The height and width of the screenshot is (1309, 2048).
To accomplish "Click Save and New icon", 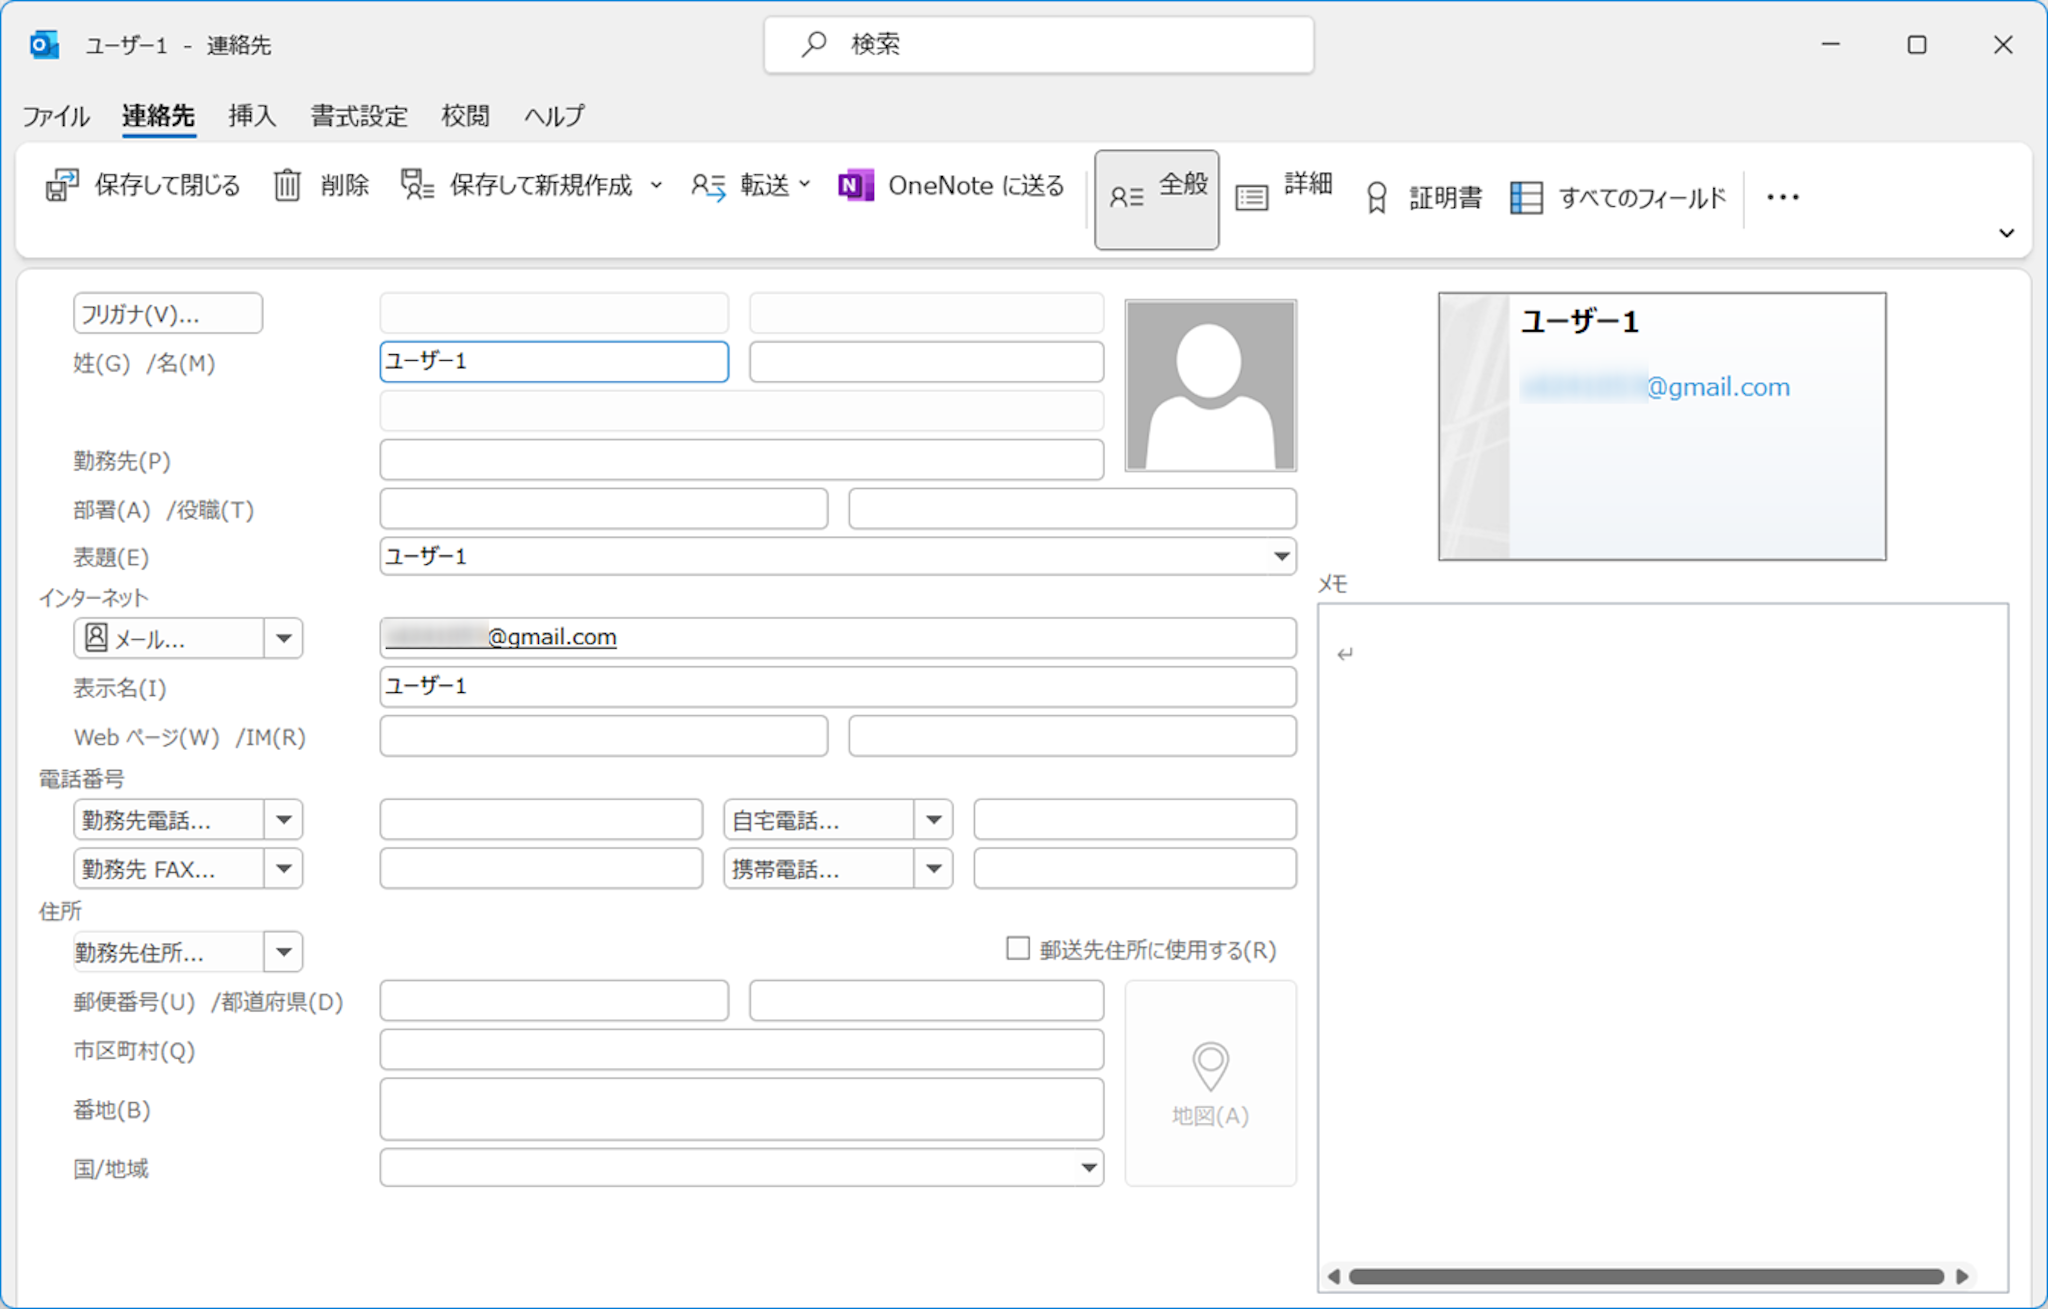I will [x=417, y=186].
